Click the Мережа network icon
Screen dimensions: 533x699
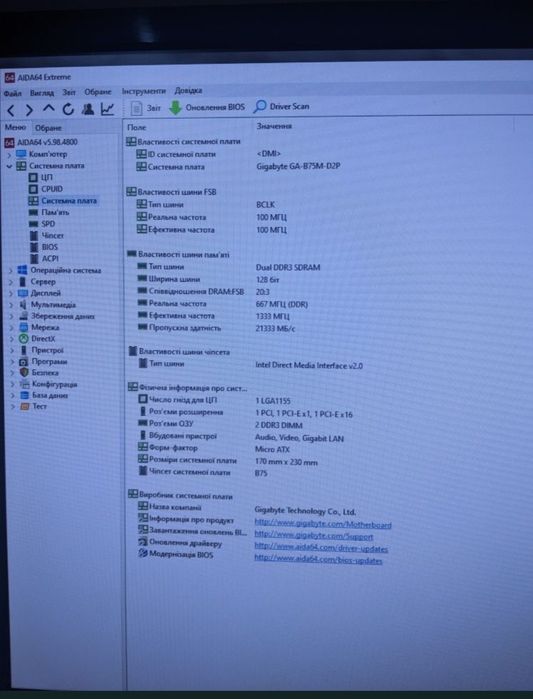[24, 328]
